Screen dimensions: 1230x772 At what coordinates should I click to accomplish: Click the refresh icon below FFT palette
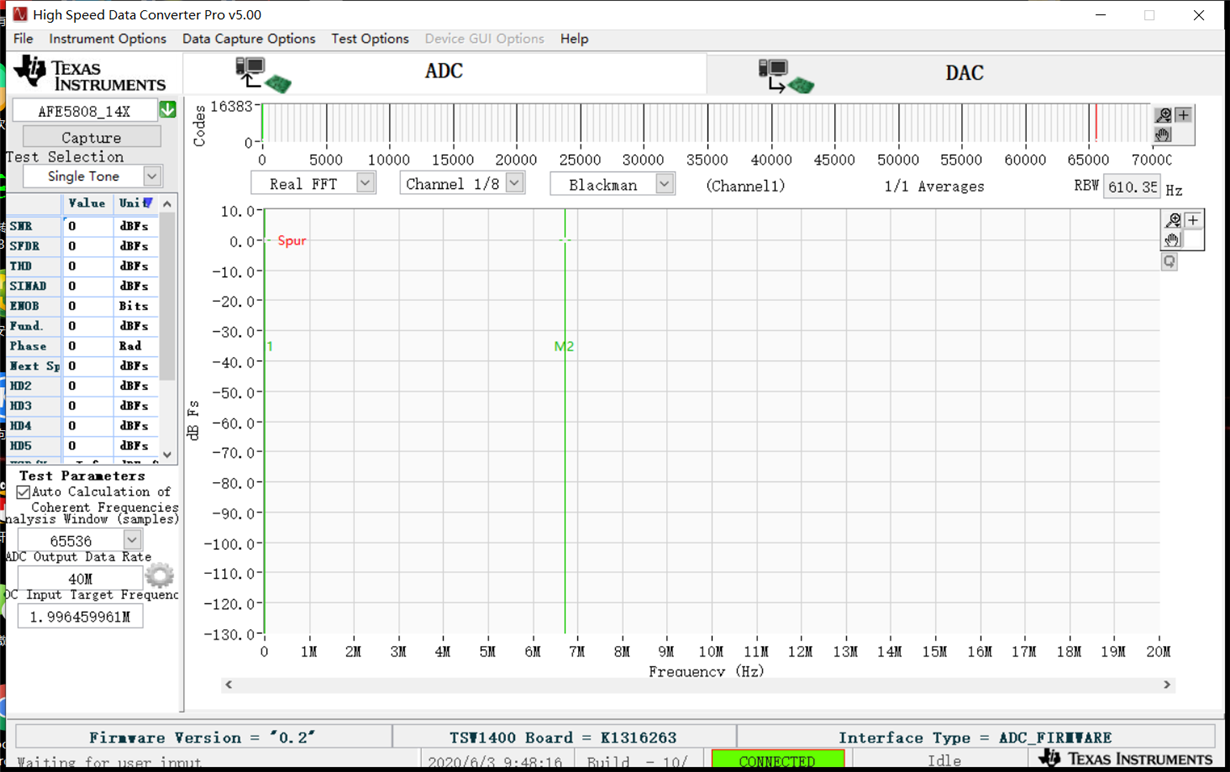tap(1169, 262)
